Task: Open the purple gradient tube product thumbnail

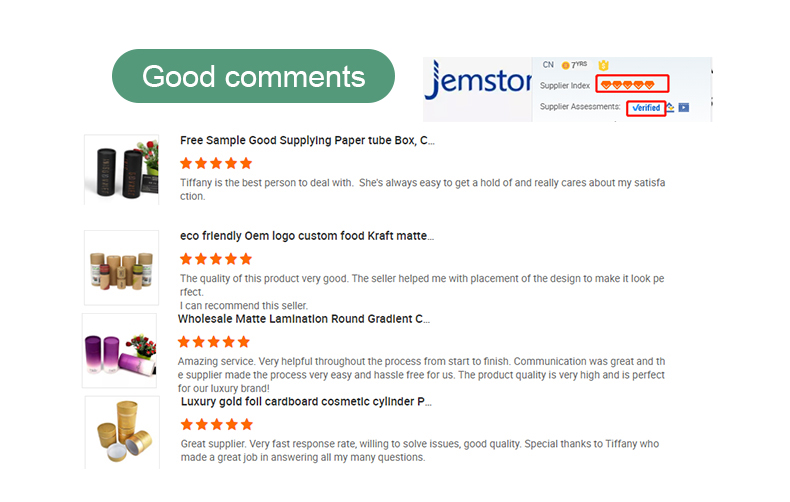Action: click(x=119, y=351)
